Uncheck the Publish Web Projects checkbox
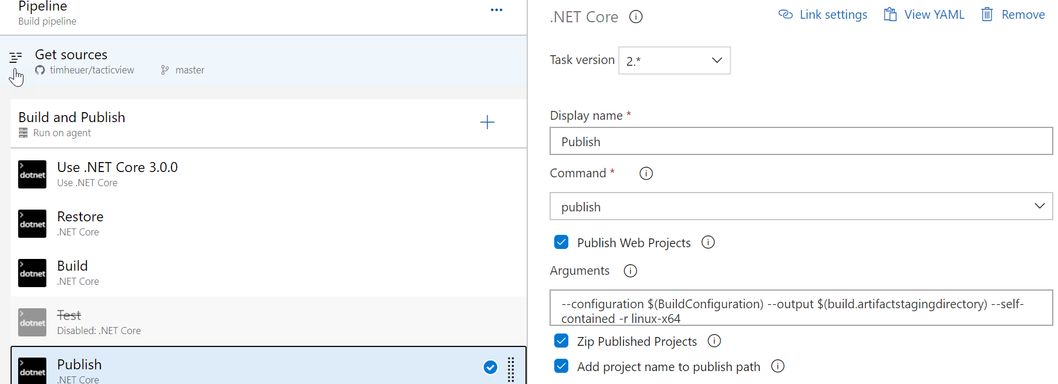Image resolution: width=1058 pixels, height=384 pixels. [561, 242]
